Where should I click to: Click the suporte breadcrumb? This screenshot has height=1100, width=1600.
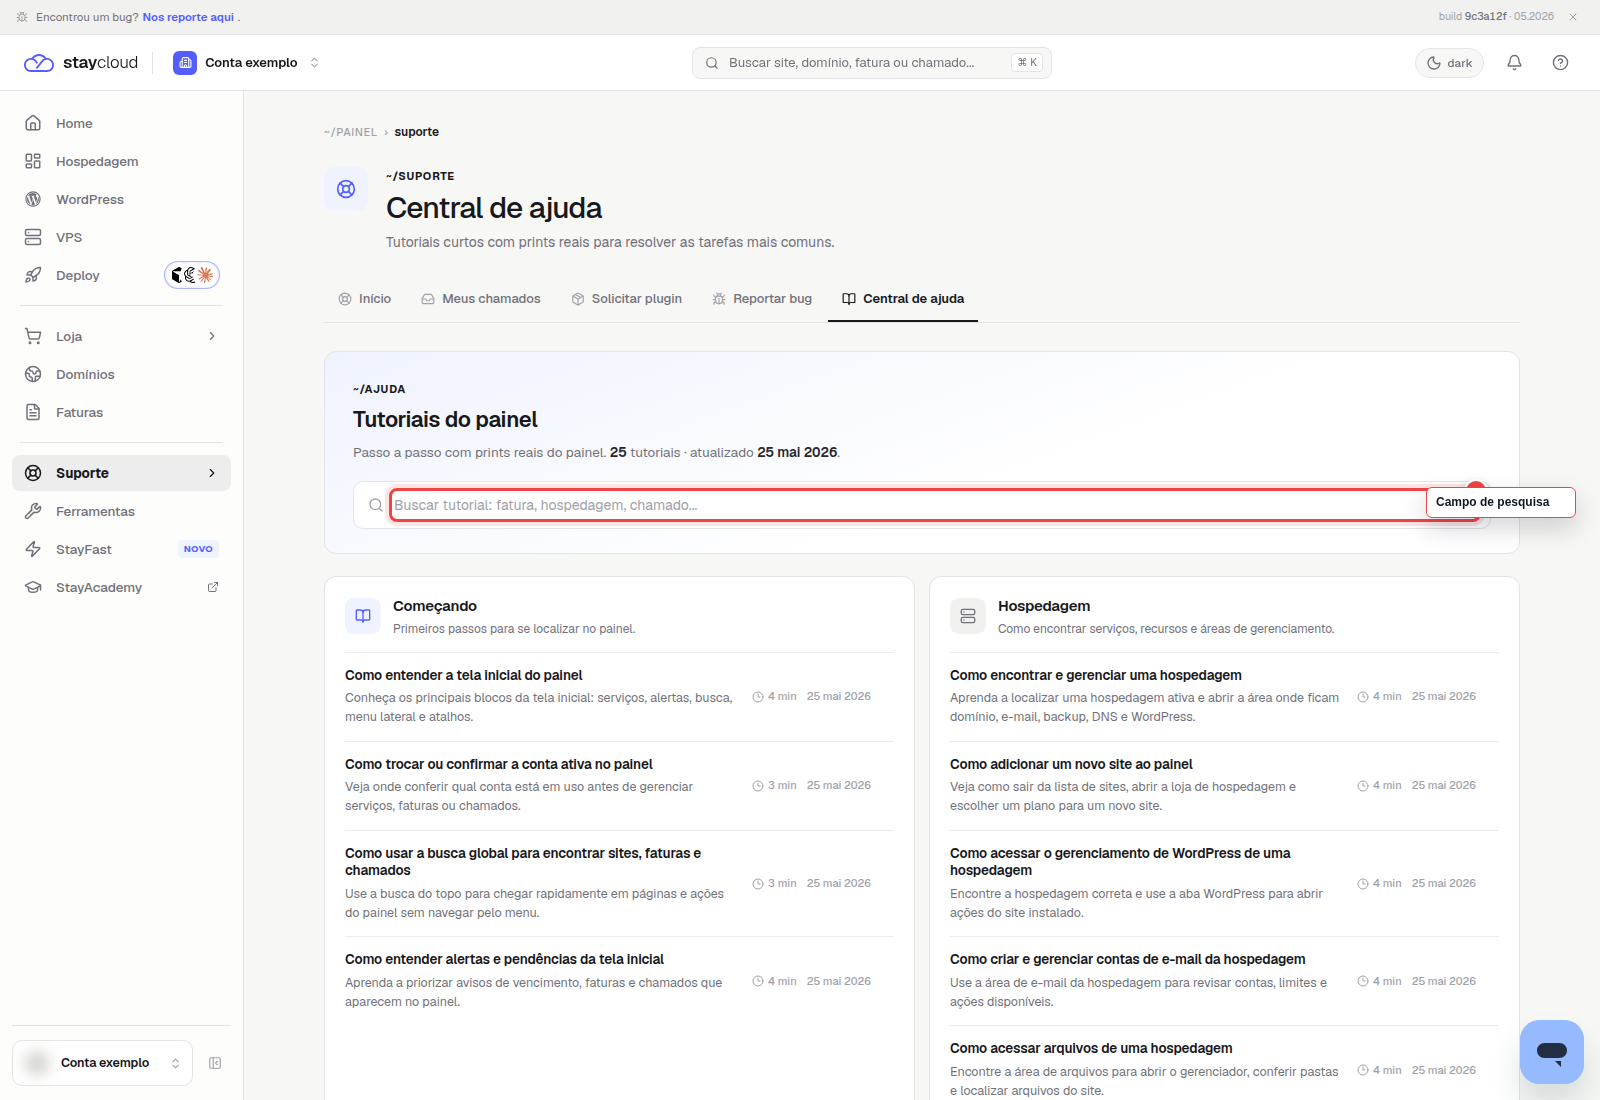point(416,132)
